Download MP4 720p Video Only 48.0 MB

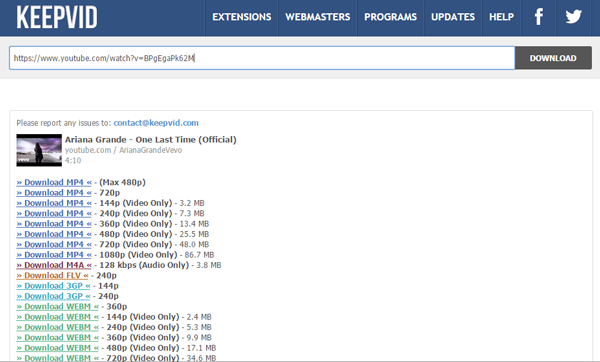[x=54, y=245]
